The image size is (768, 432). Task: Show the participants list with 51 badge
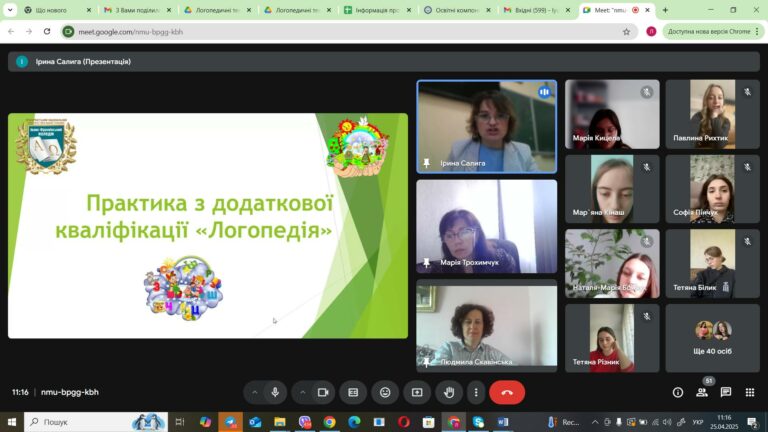702,392
